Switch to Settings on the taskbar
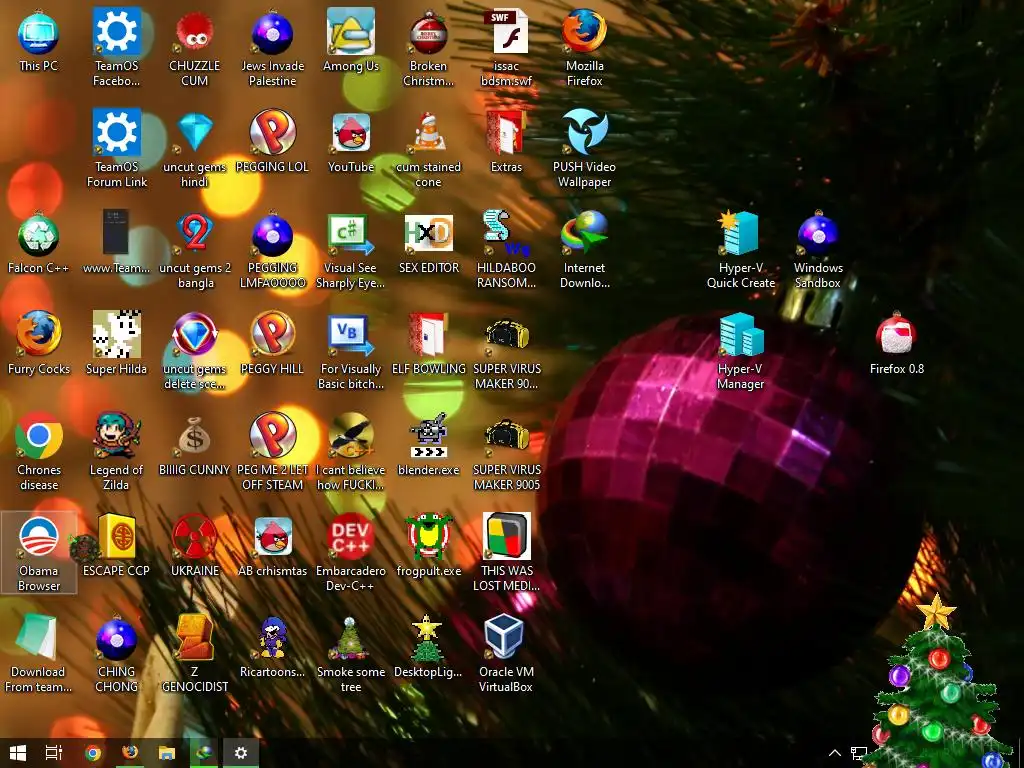1024x768 pixels. (241, 753)
